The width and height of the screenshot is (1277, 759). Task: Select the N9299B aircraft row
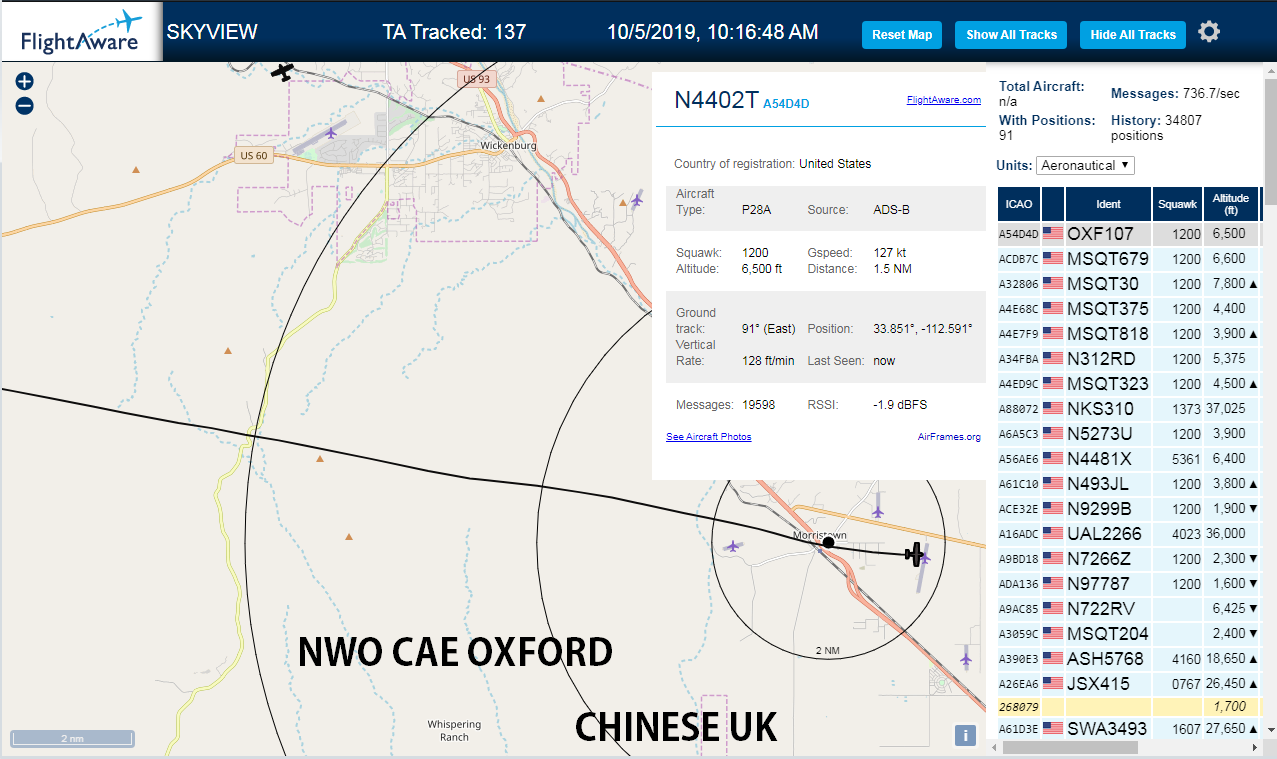[x=1128, y=508]
